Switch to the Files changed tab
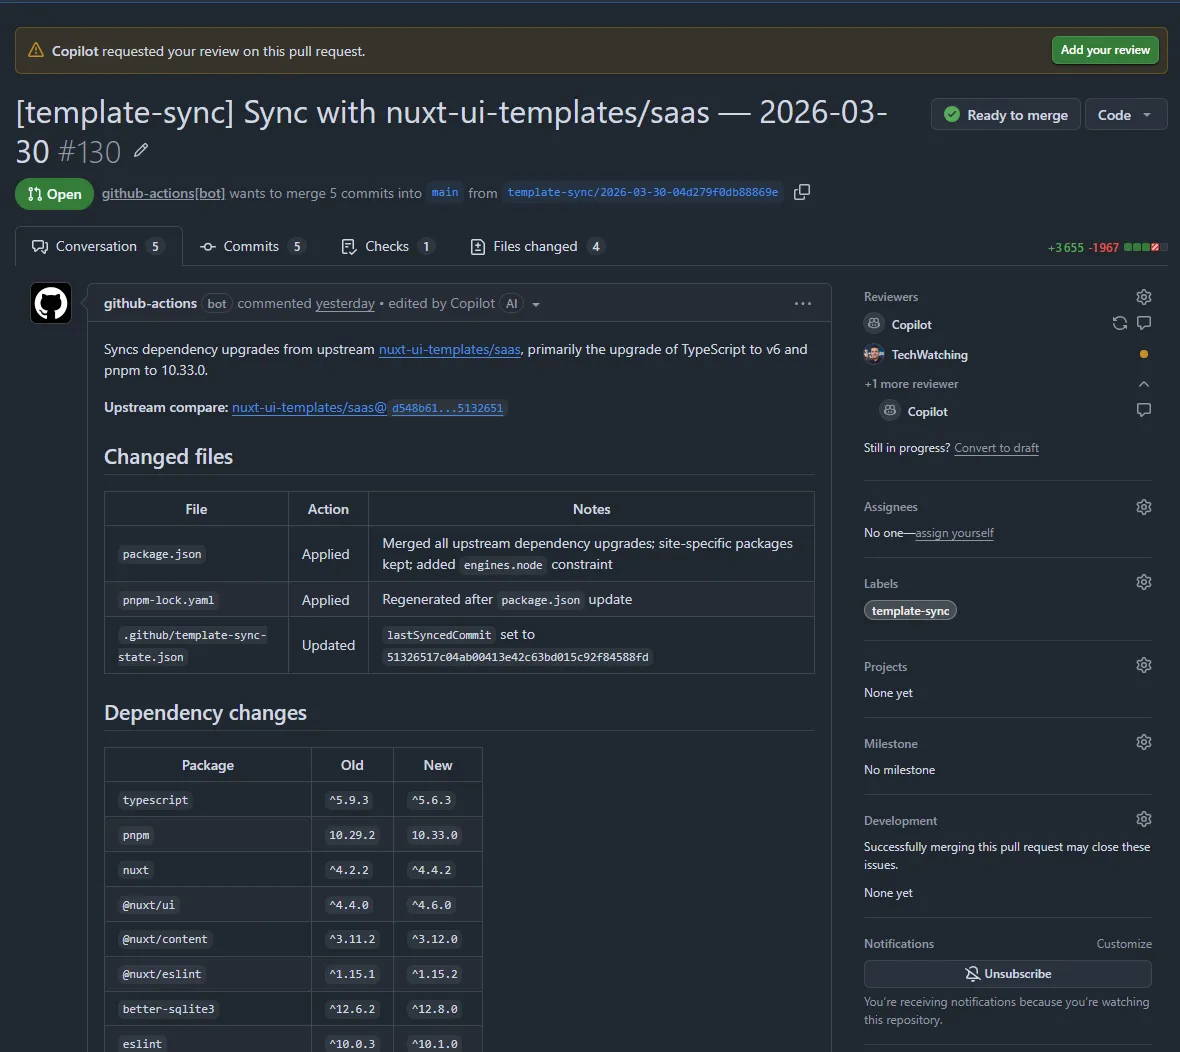1180x1052 pixels. (x=536, y=246)
